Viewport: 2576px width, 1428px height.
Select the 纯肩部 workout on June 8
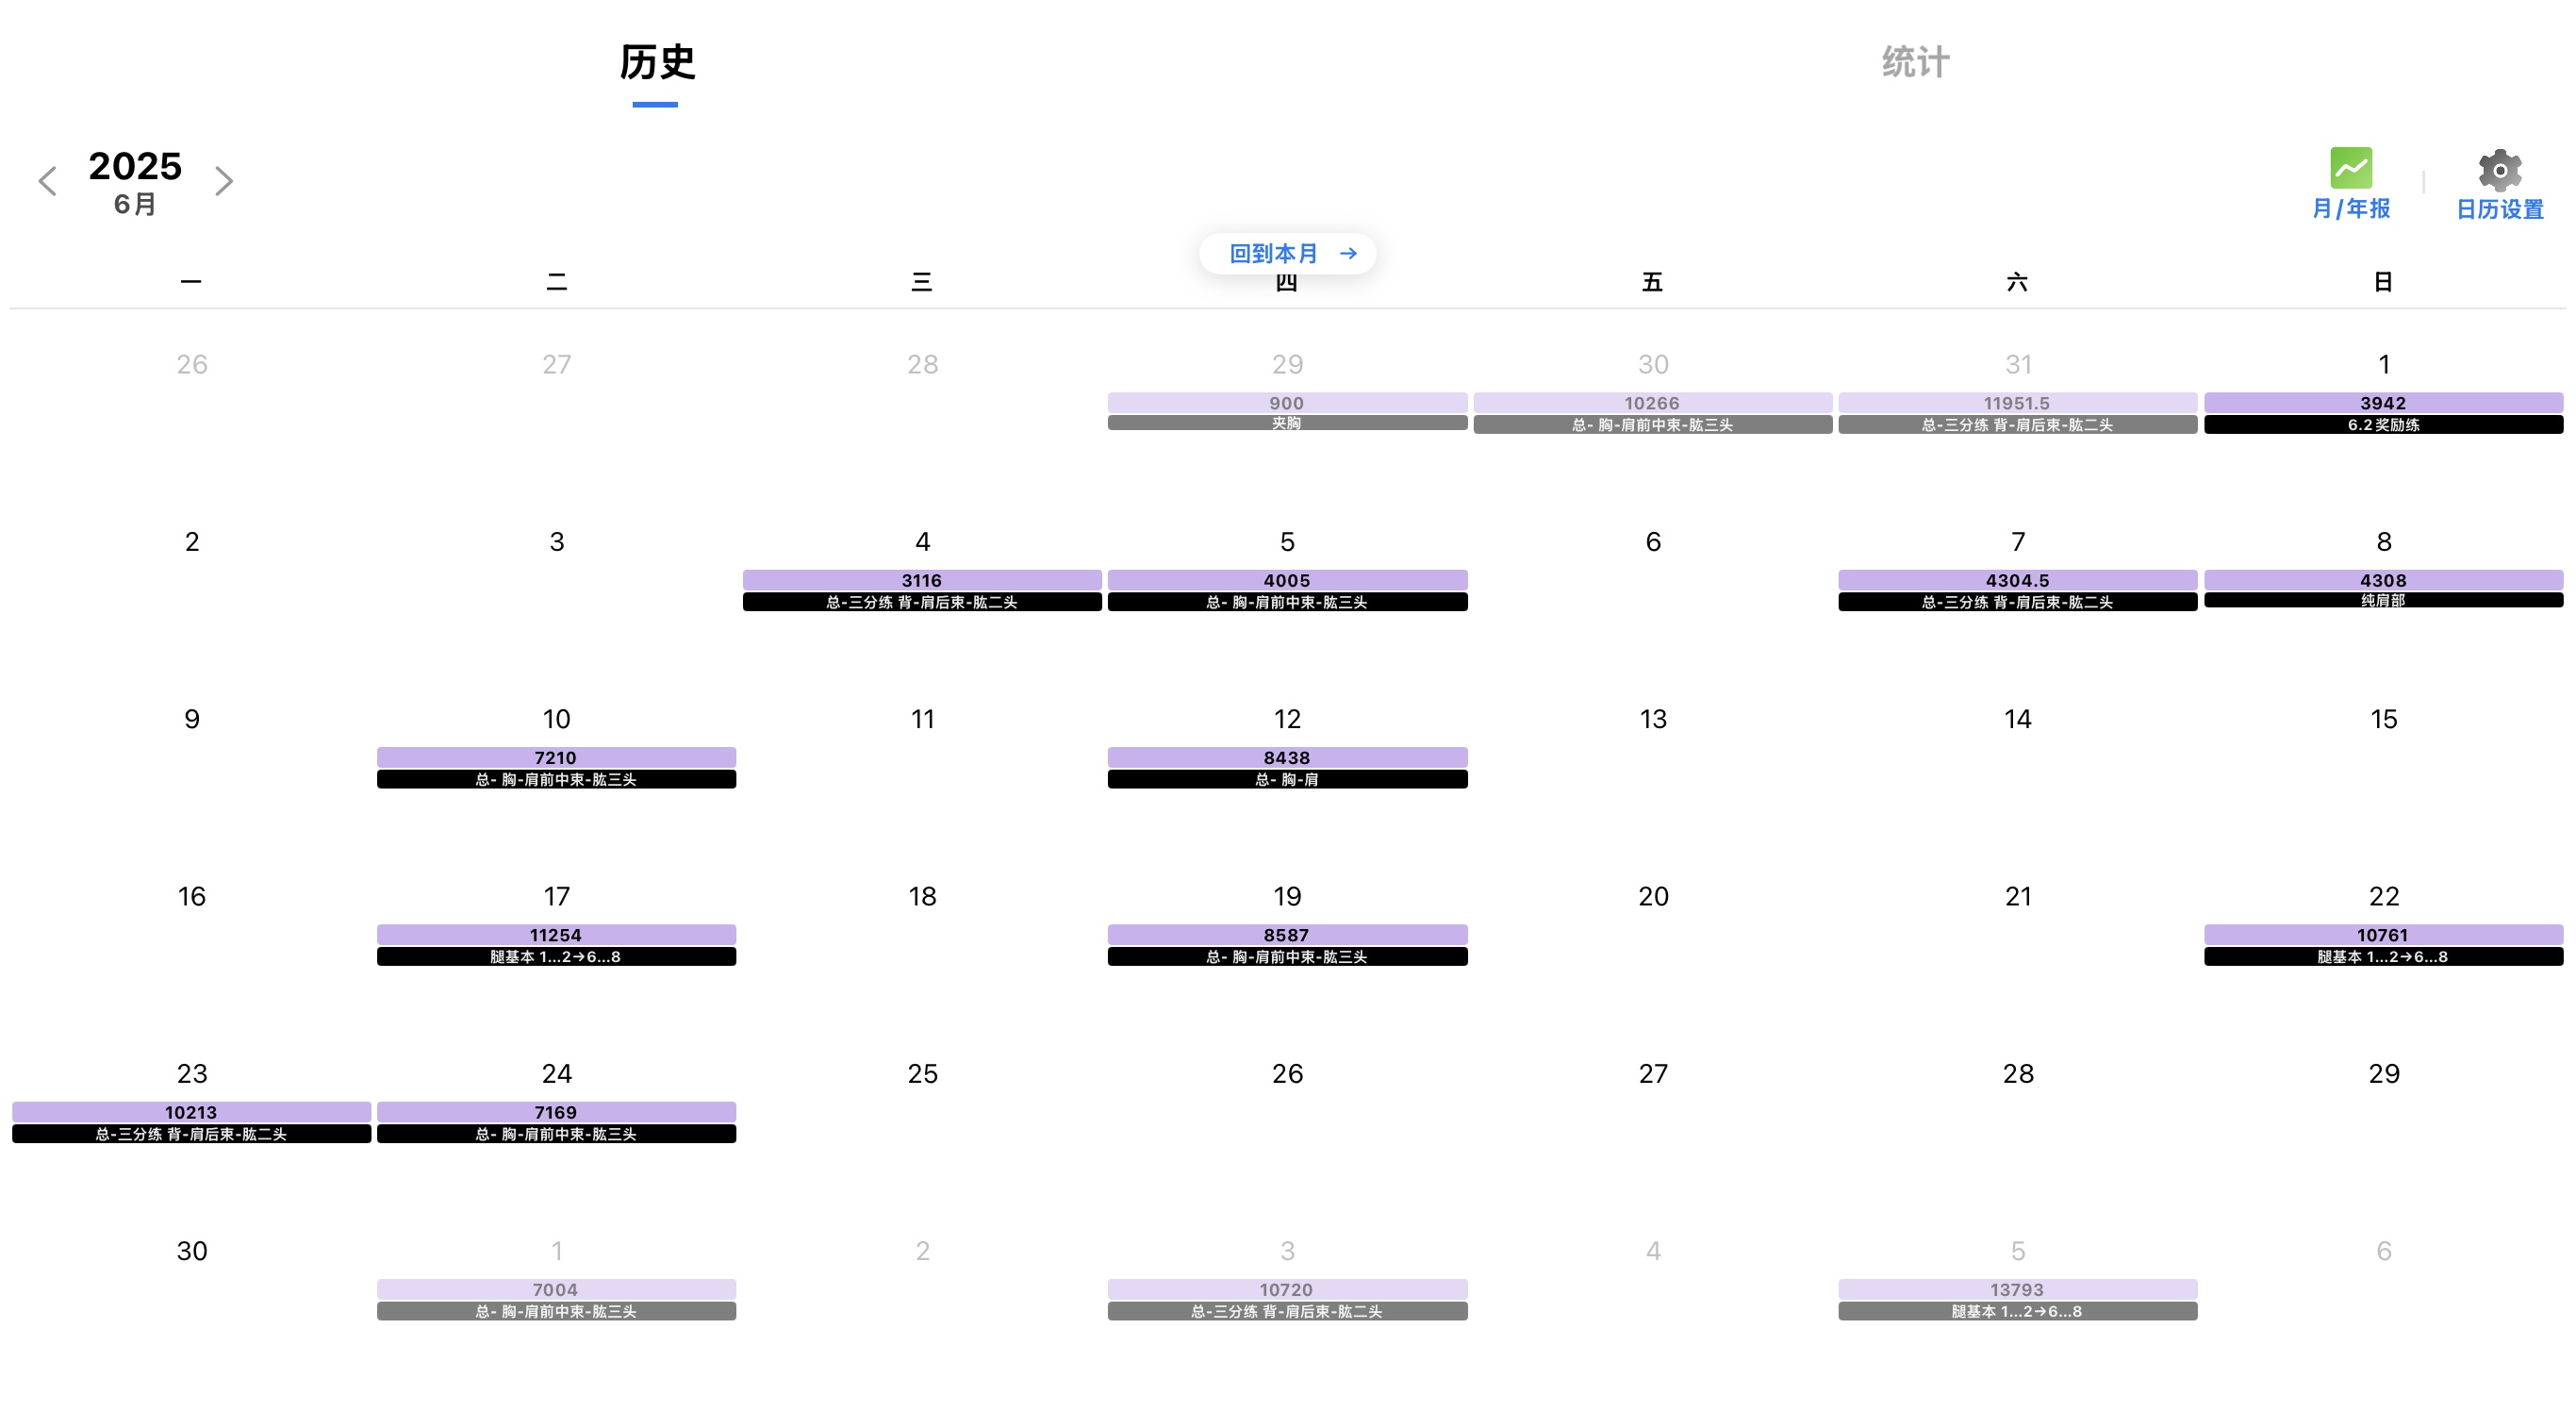(2383, 601)
